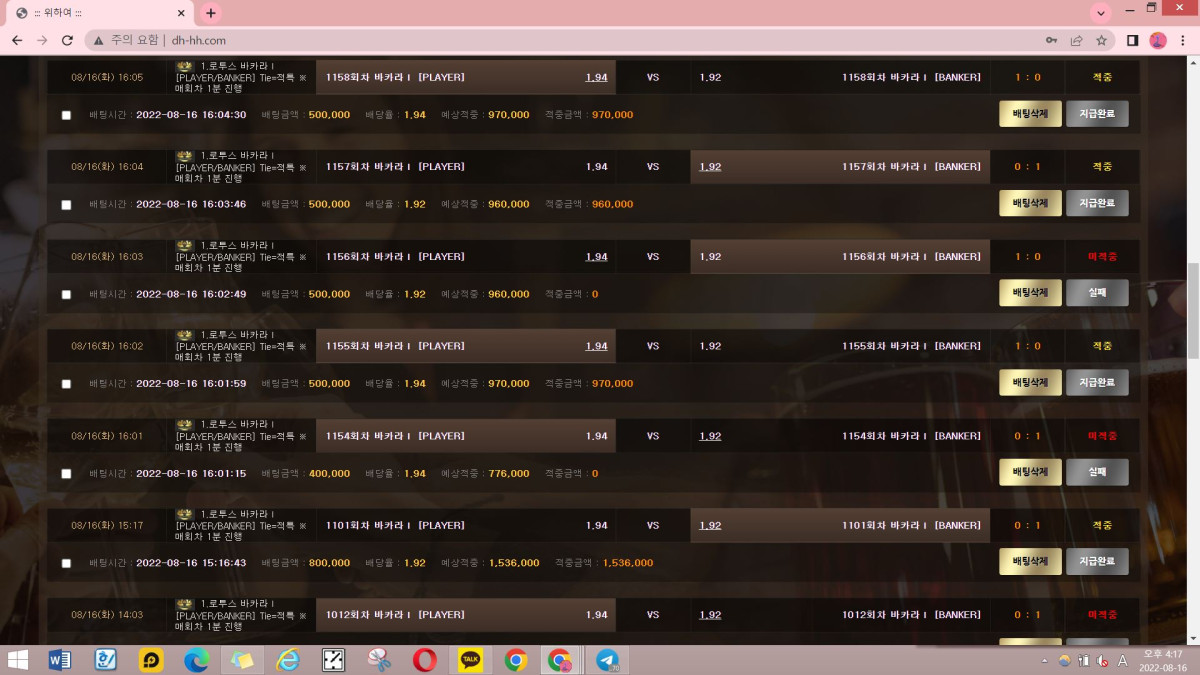The height and width of the screenshot is (675, 1200).
Task: Check the box for the 16:04:30 bet
Action: click(67, 115)
